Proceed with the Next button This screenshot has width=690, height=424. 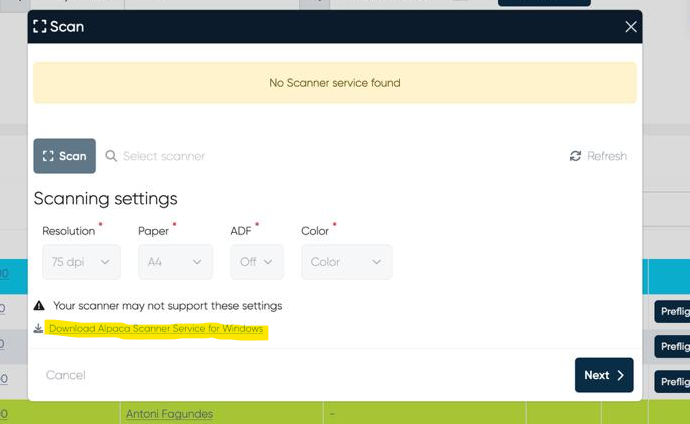pyautogui.click(x=603, y=375)
